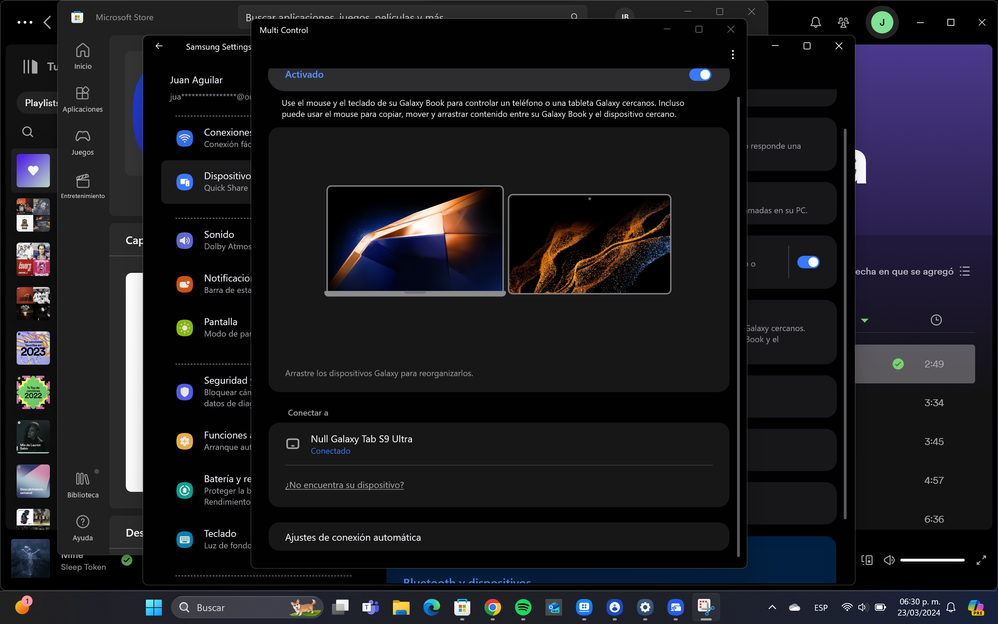
Task: Mute the Spotify volume
Action: [889, 560]
